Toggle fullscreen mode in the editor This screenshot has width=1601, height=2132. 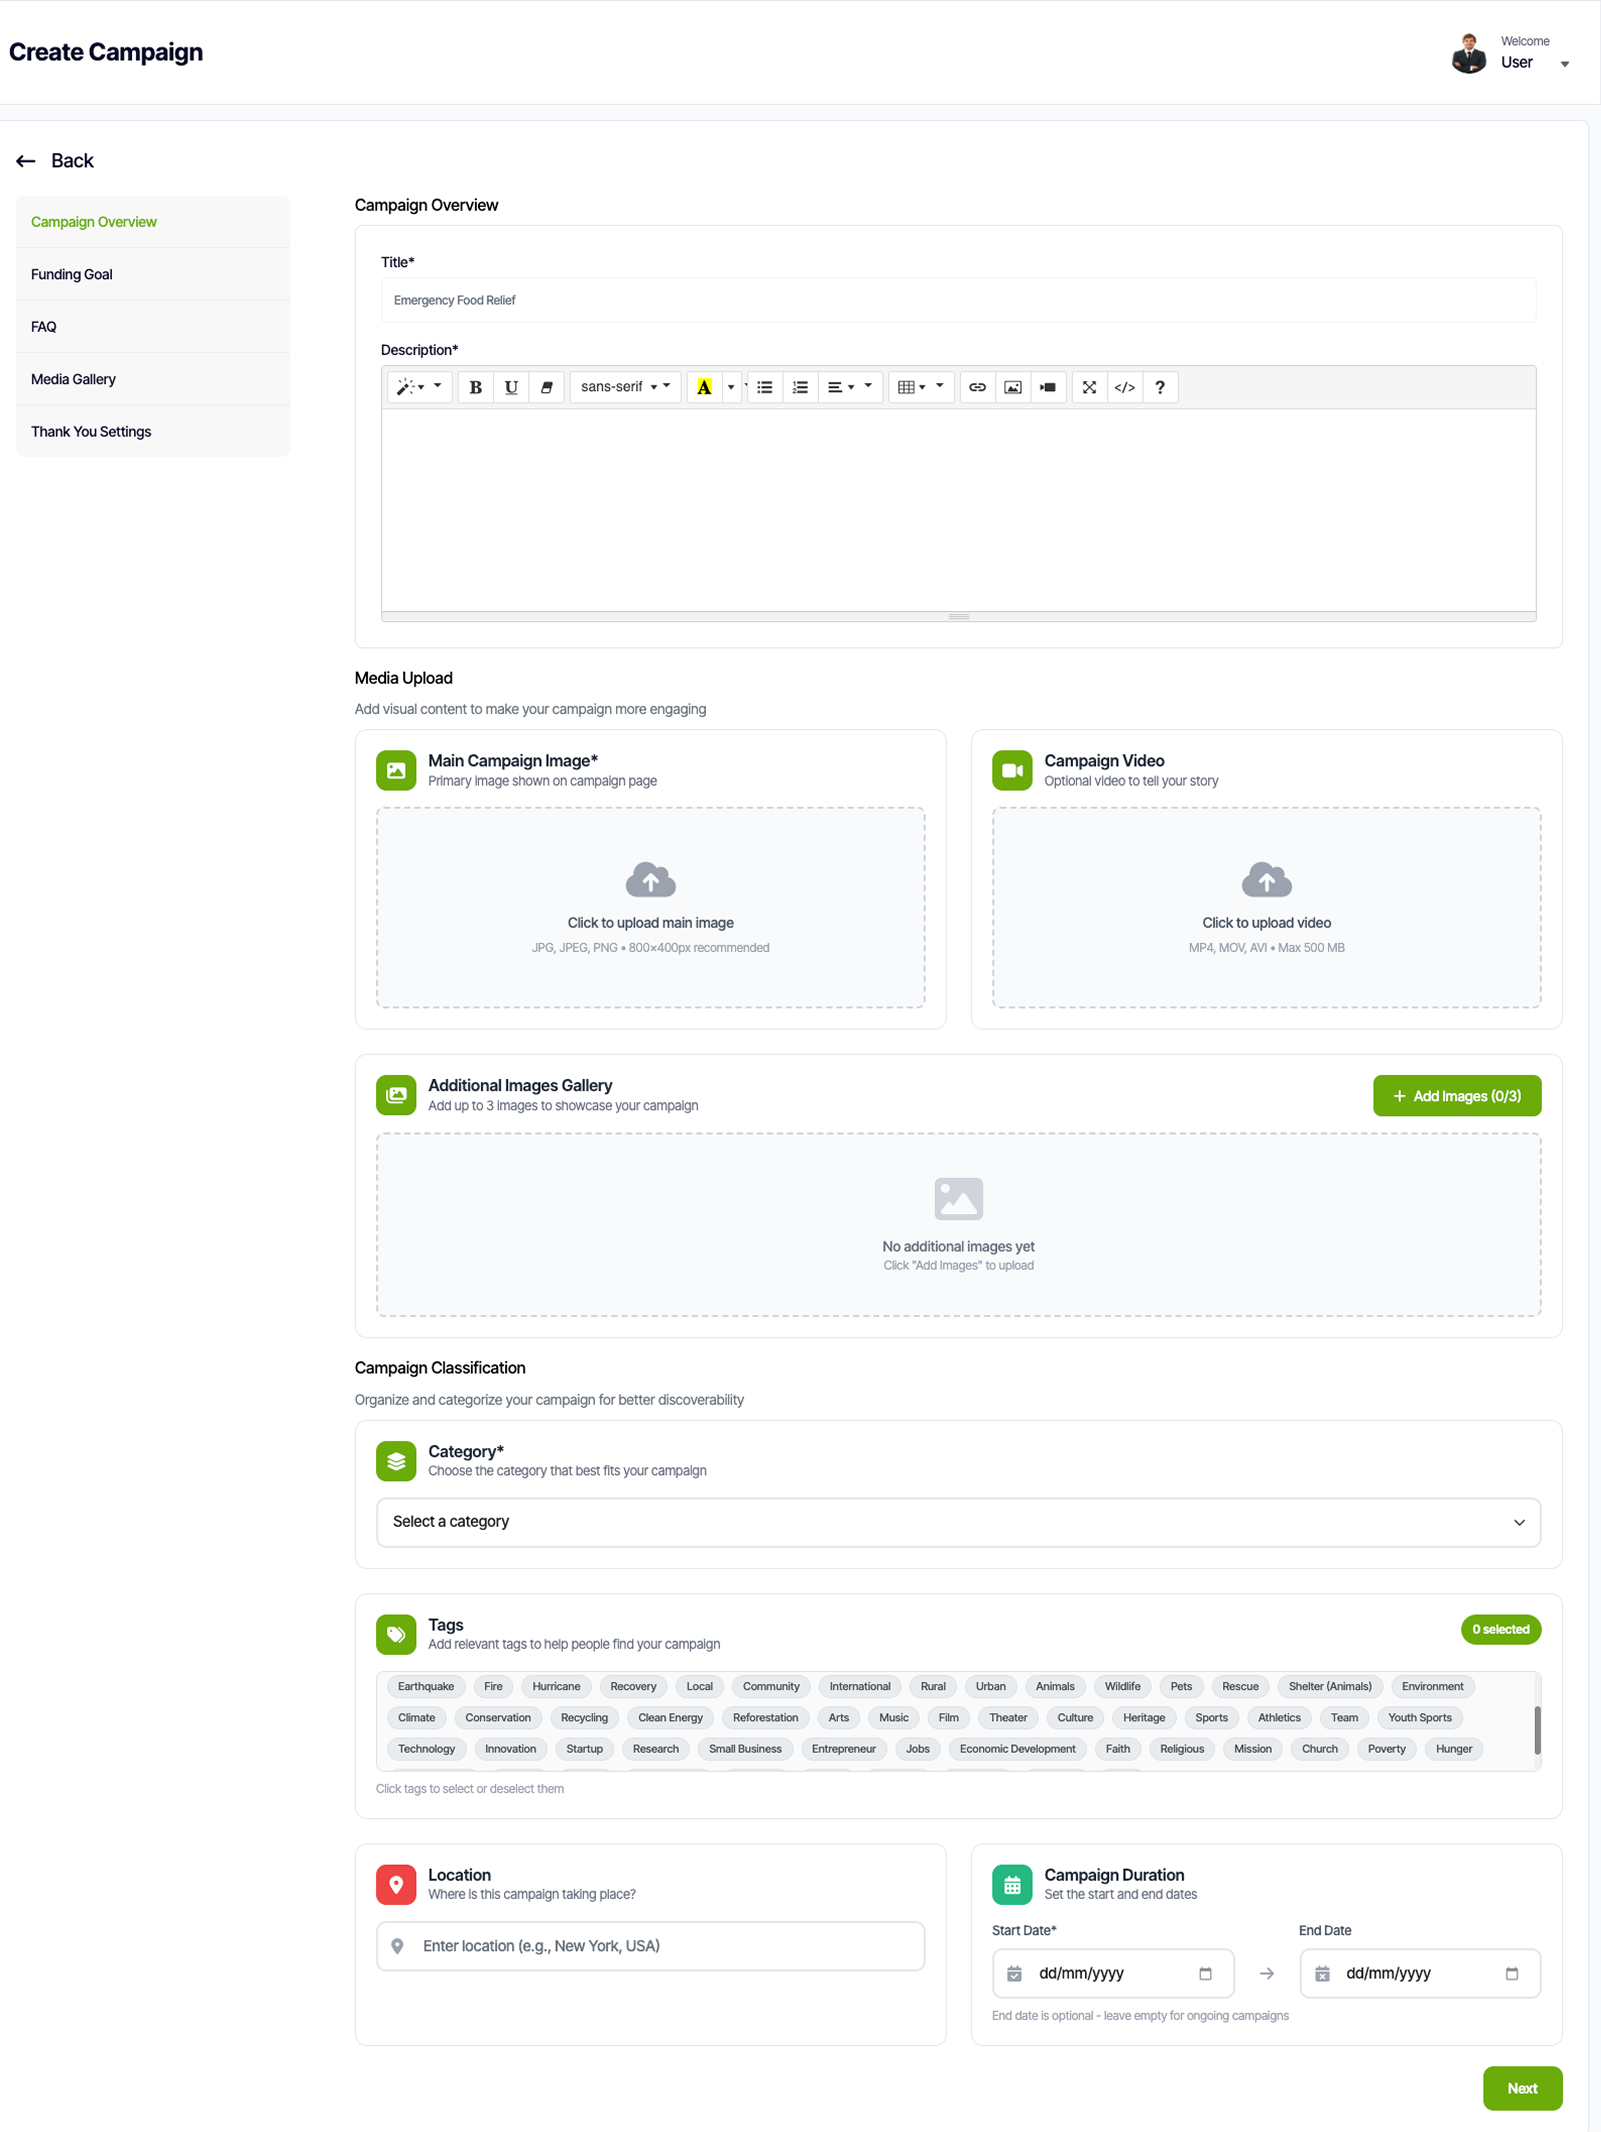(1089, 387)
